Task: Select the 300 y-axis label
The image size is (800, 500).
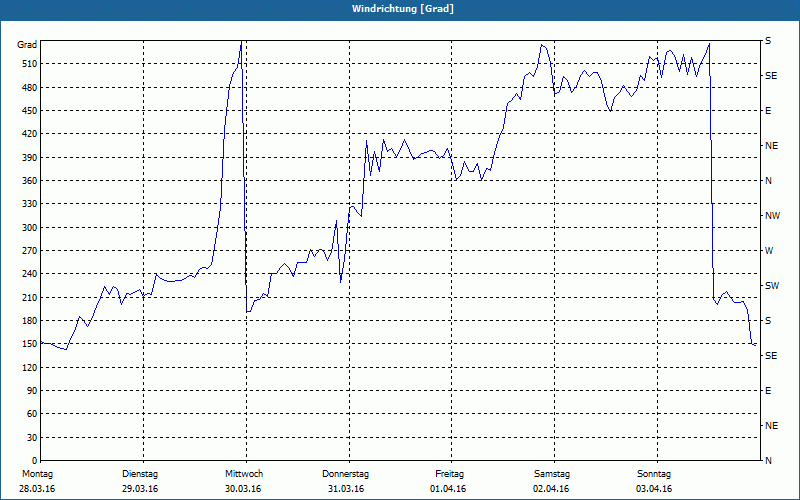Action: point(30,228)
